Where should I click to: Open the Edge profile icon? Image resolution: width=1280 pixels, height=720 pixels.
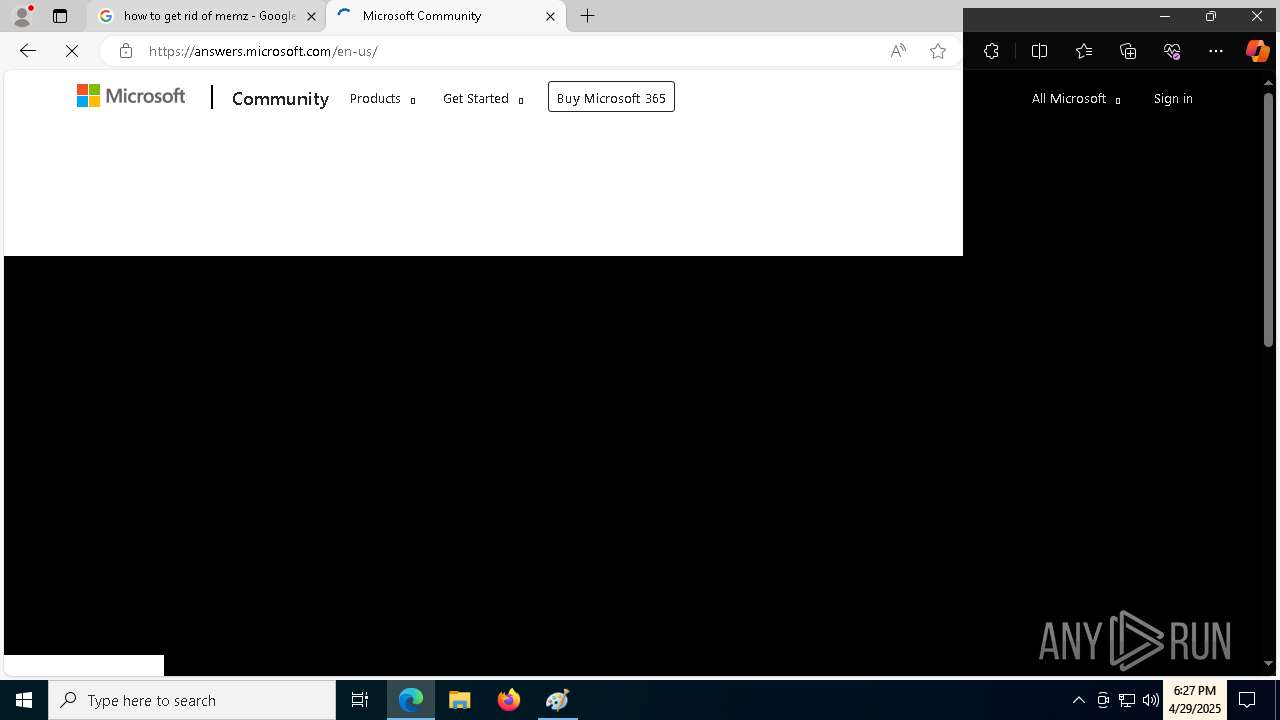(x=22, y=15)
